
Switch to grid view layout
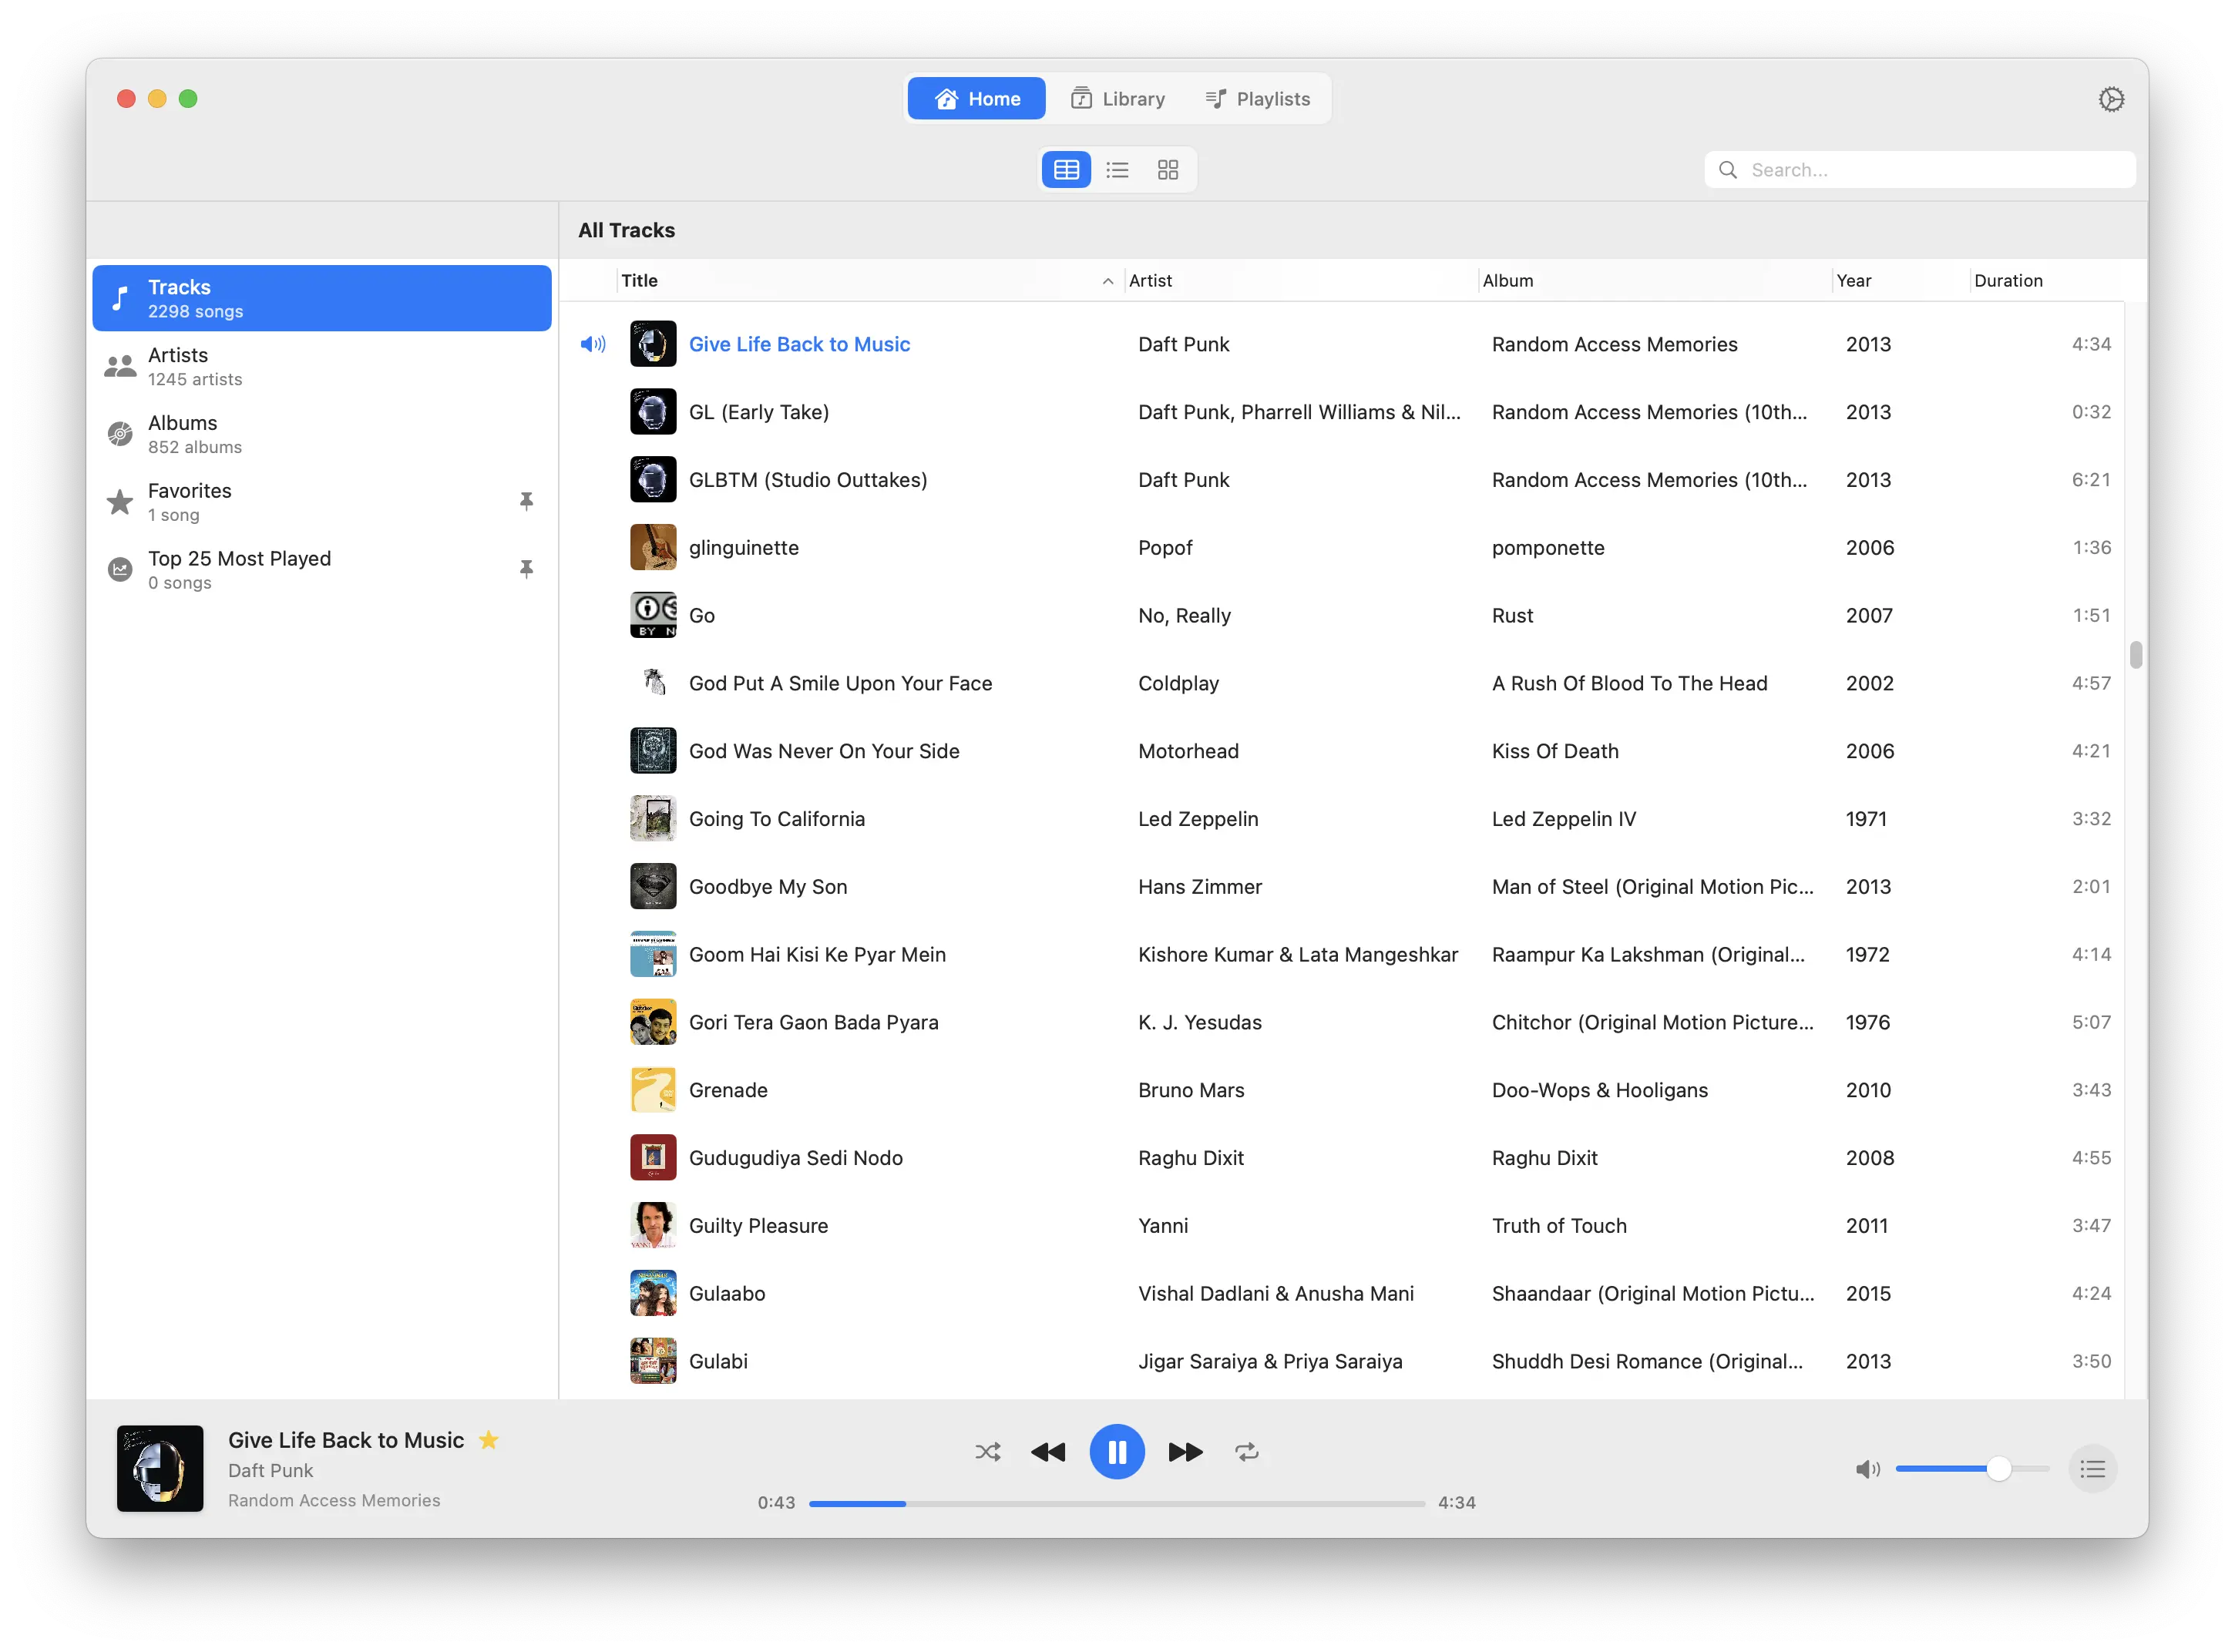point(1167,170)
